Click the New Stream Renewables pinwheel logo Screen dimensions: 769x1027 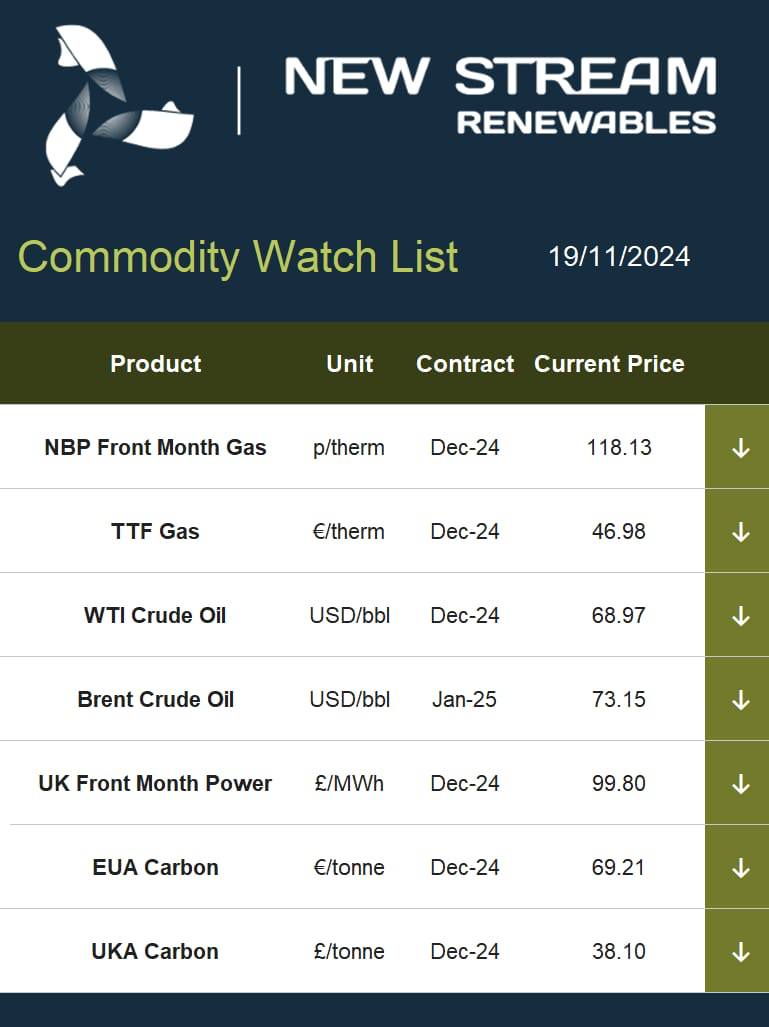(119, 105)
